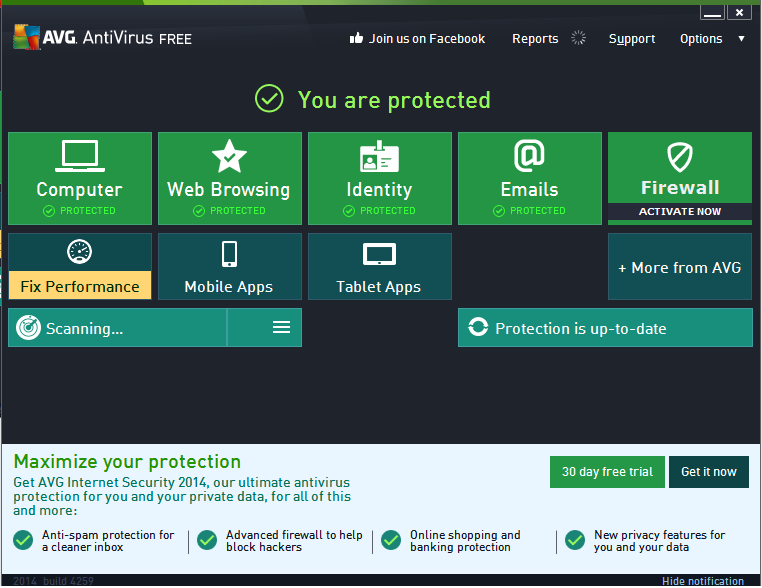Screen dimensions: 762x588
Task: Open the Computer protection tile
Action: coord(80,178)
